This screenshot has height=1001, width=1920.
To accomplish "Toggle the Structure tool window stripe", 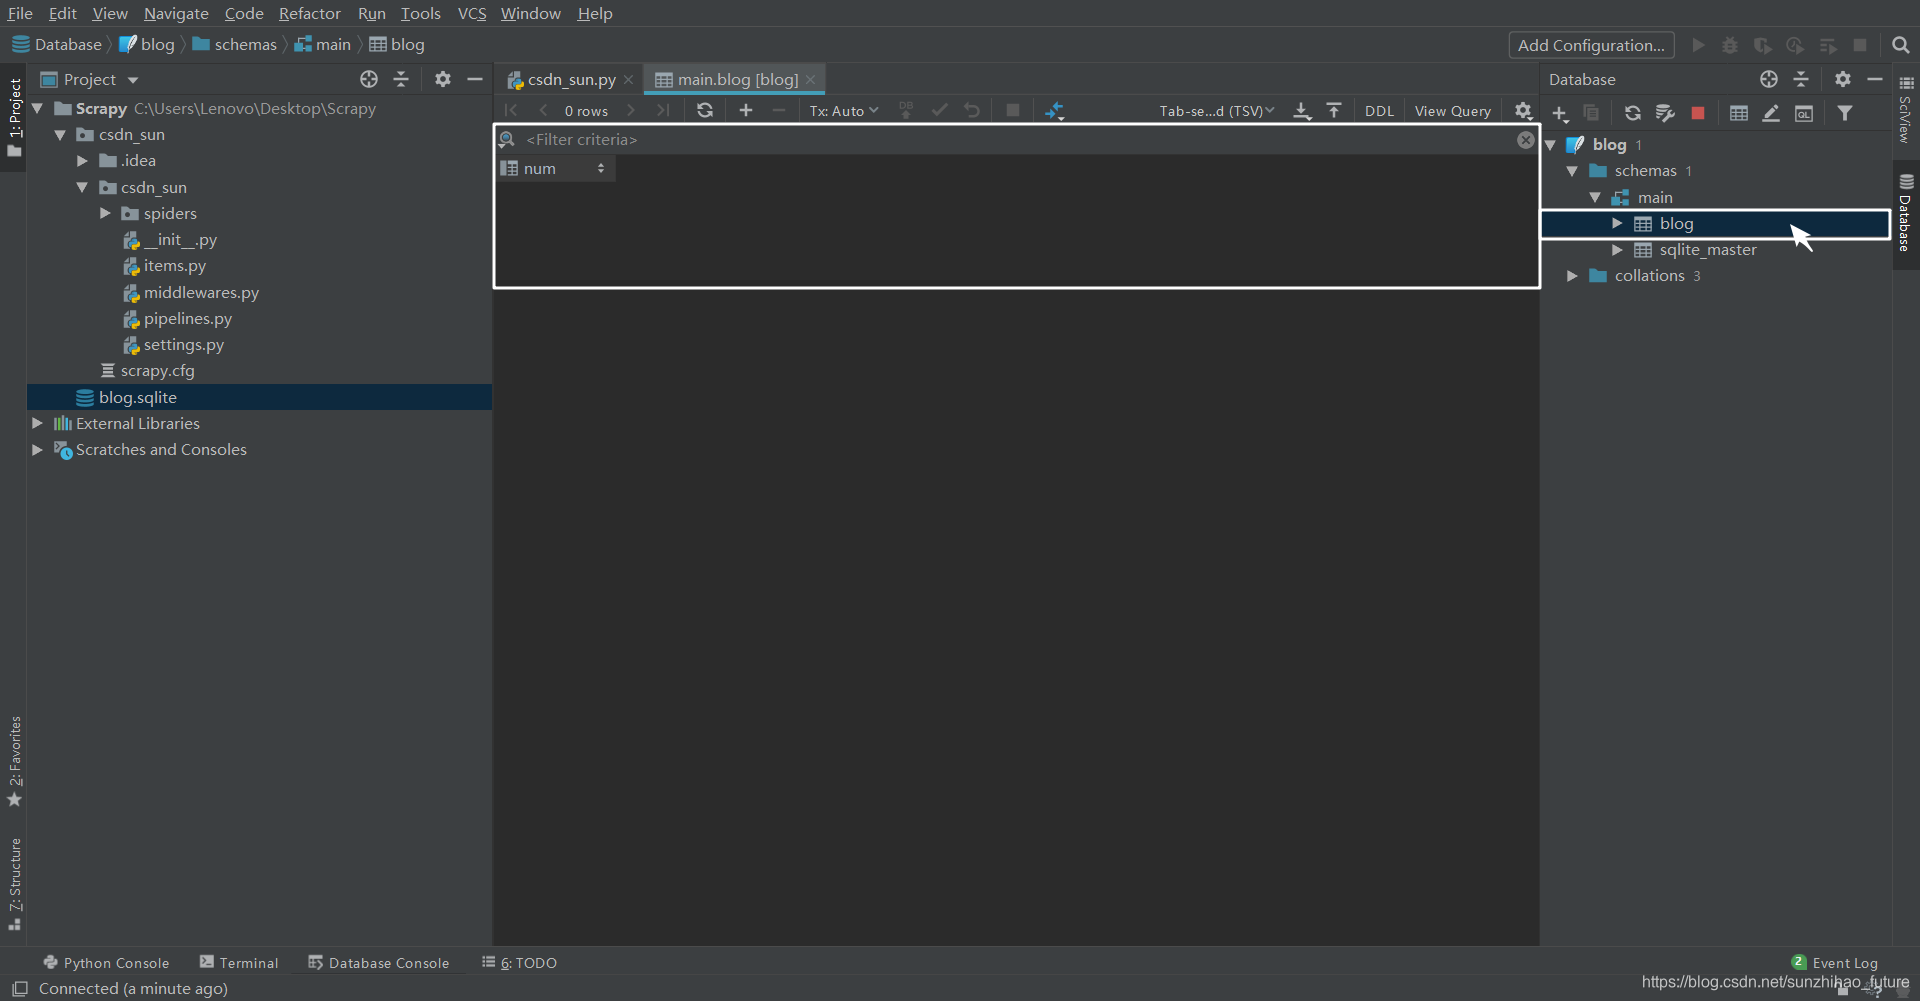I will (x=14, y=884).
